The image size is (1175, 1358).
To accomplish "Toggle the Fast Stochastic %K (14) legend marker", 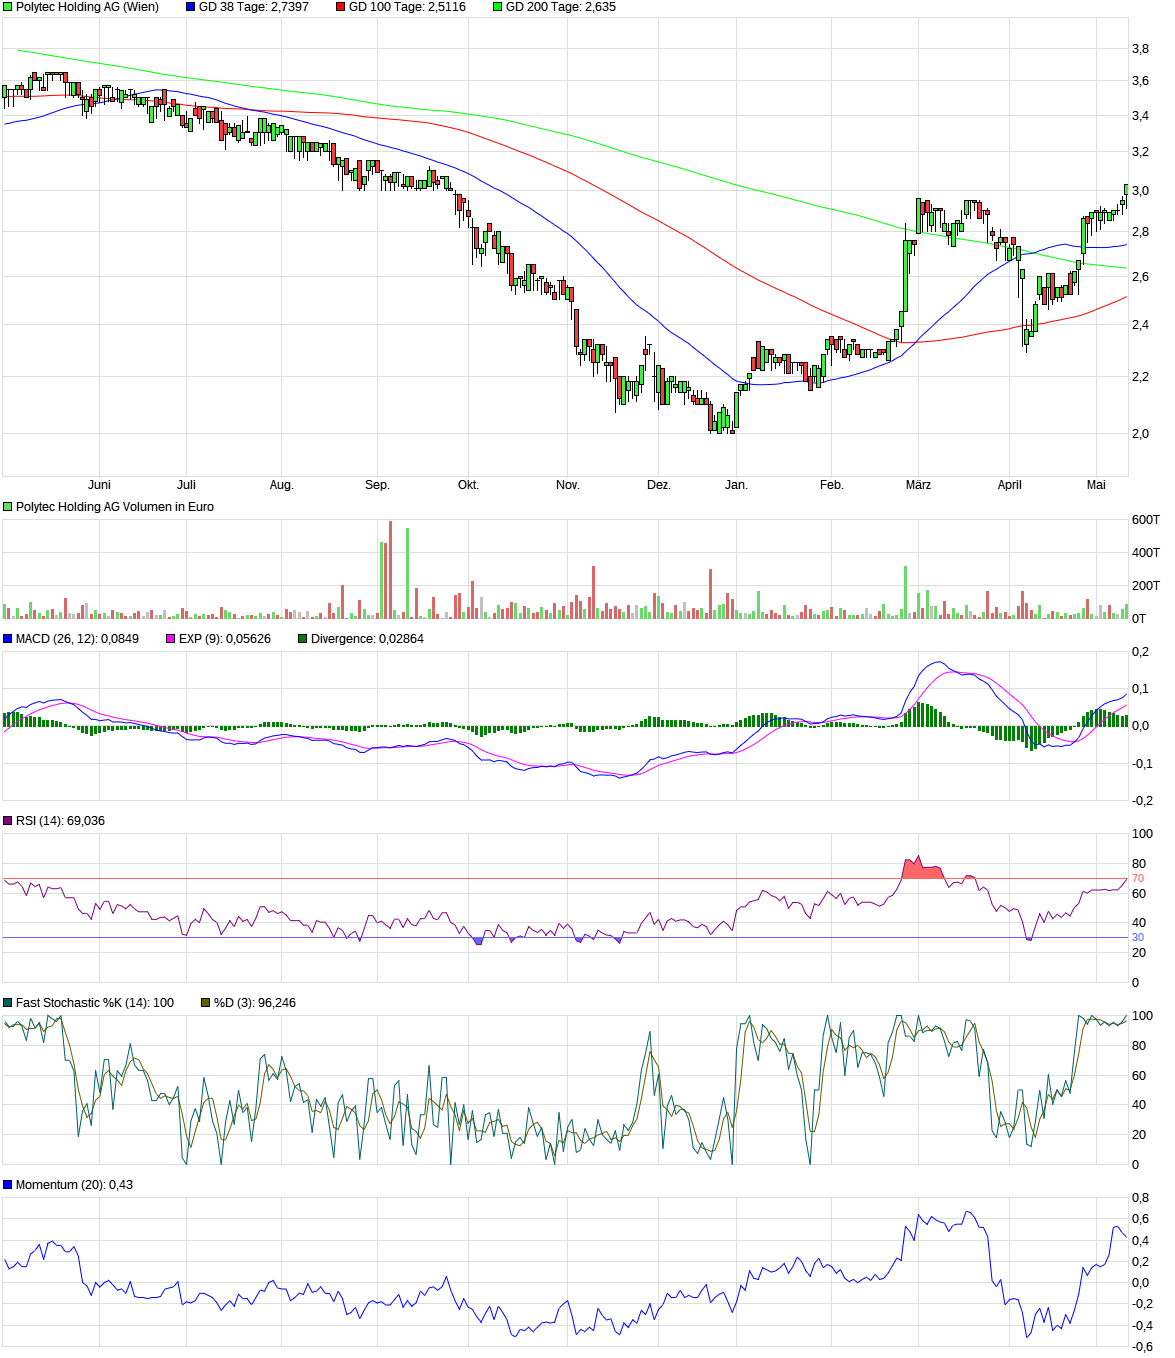I will [x=7, y=1000].
